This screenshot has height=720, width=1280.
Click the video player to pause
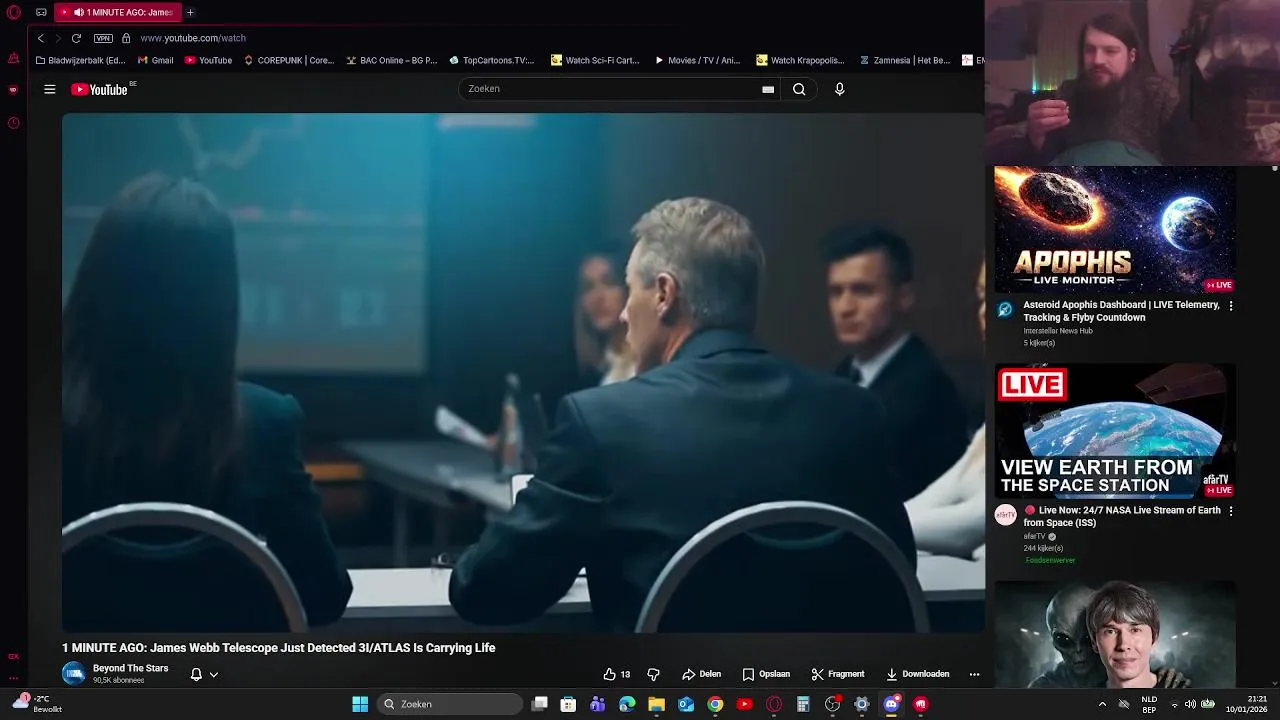point(523,372)
